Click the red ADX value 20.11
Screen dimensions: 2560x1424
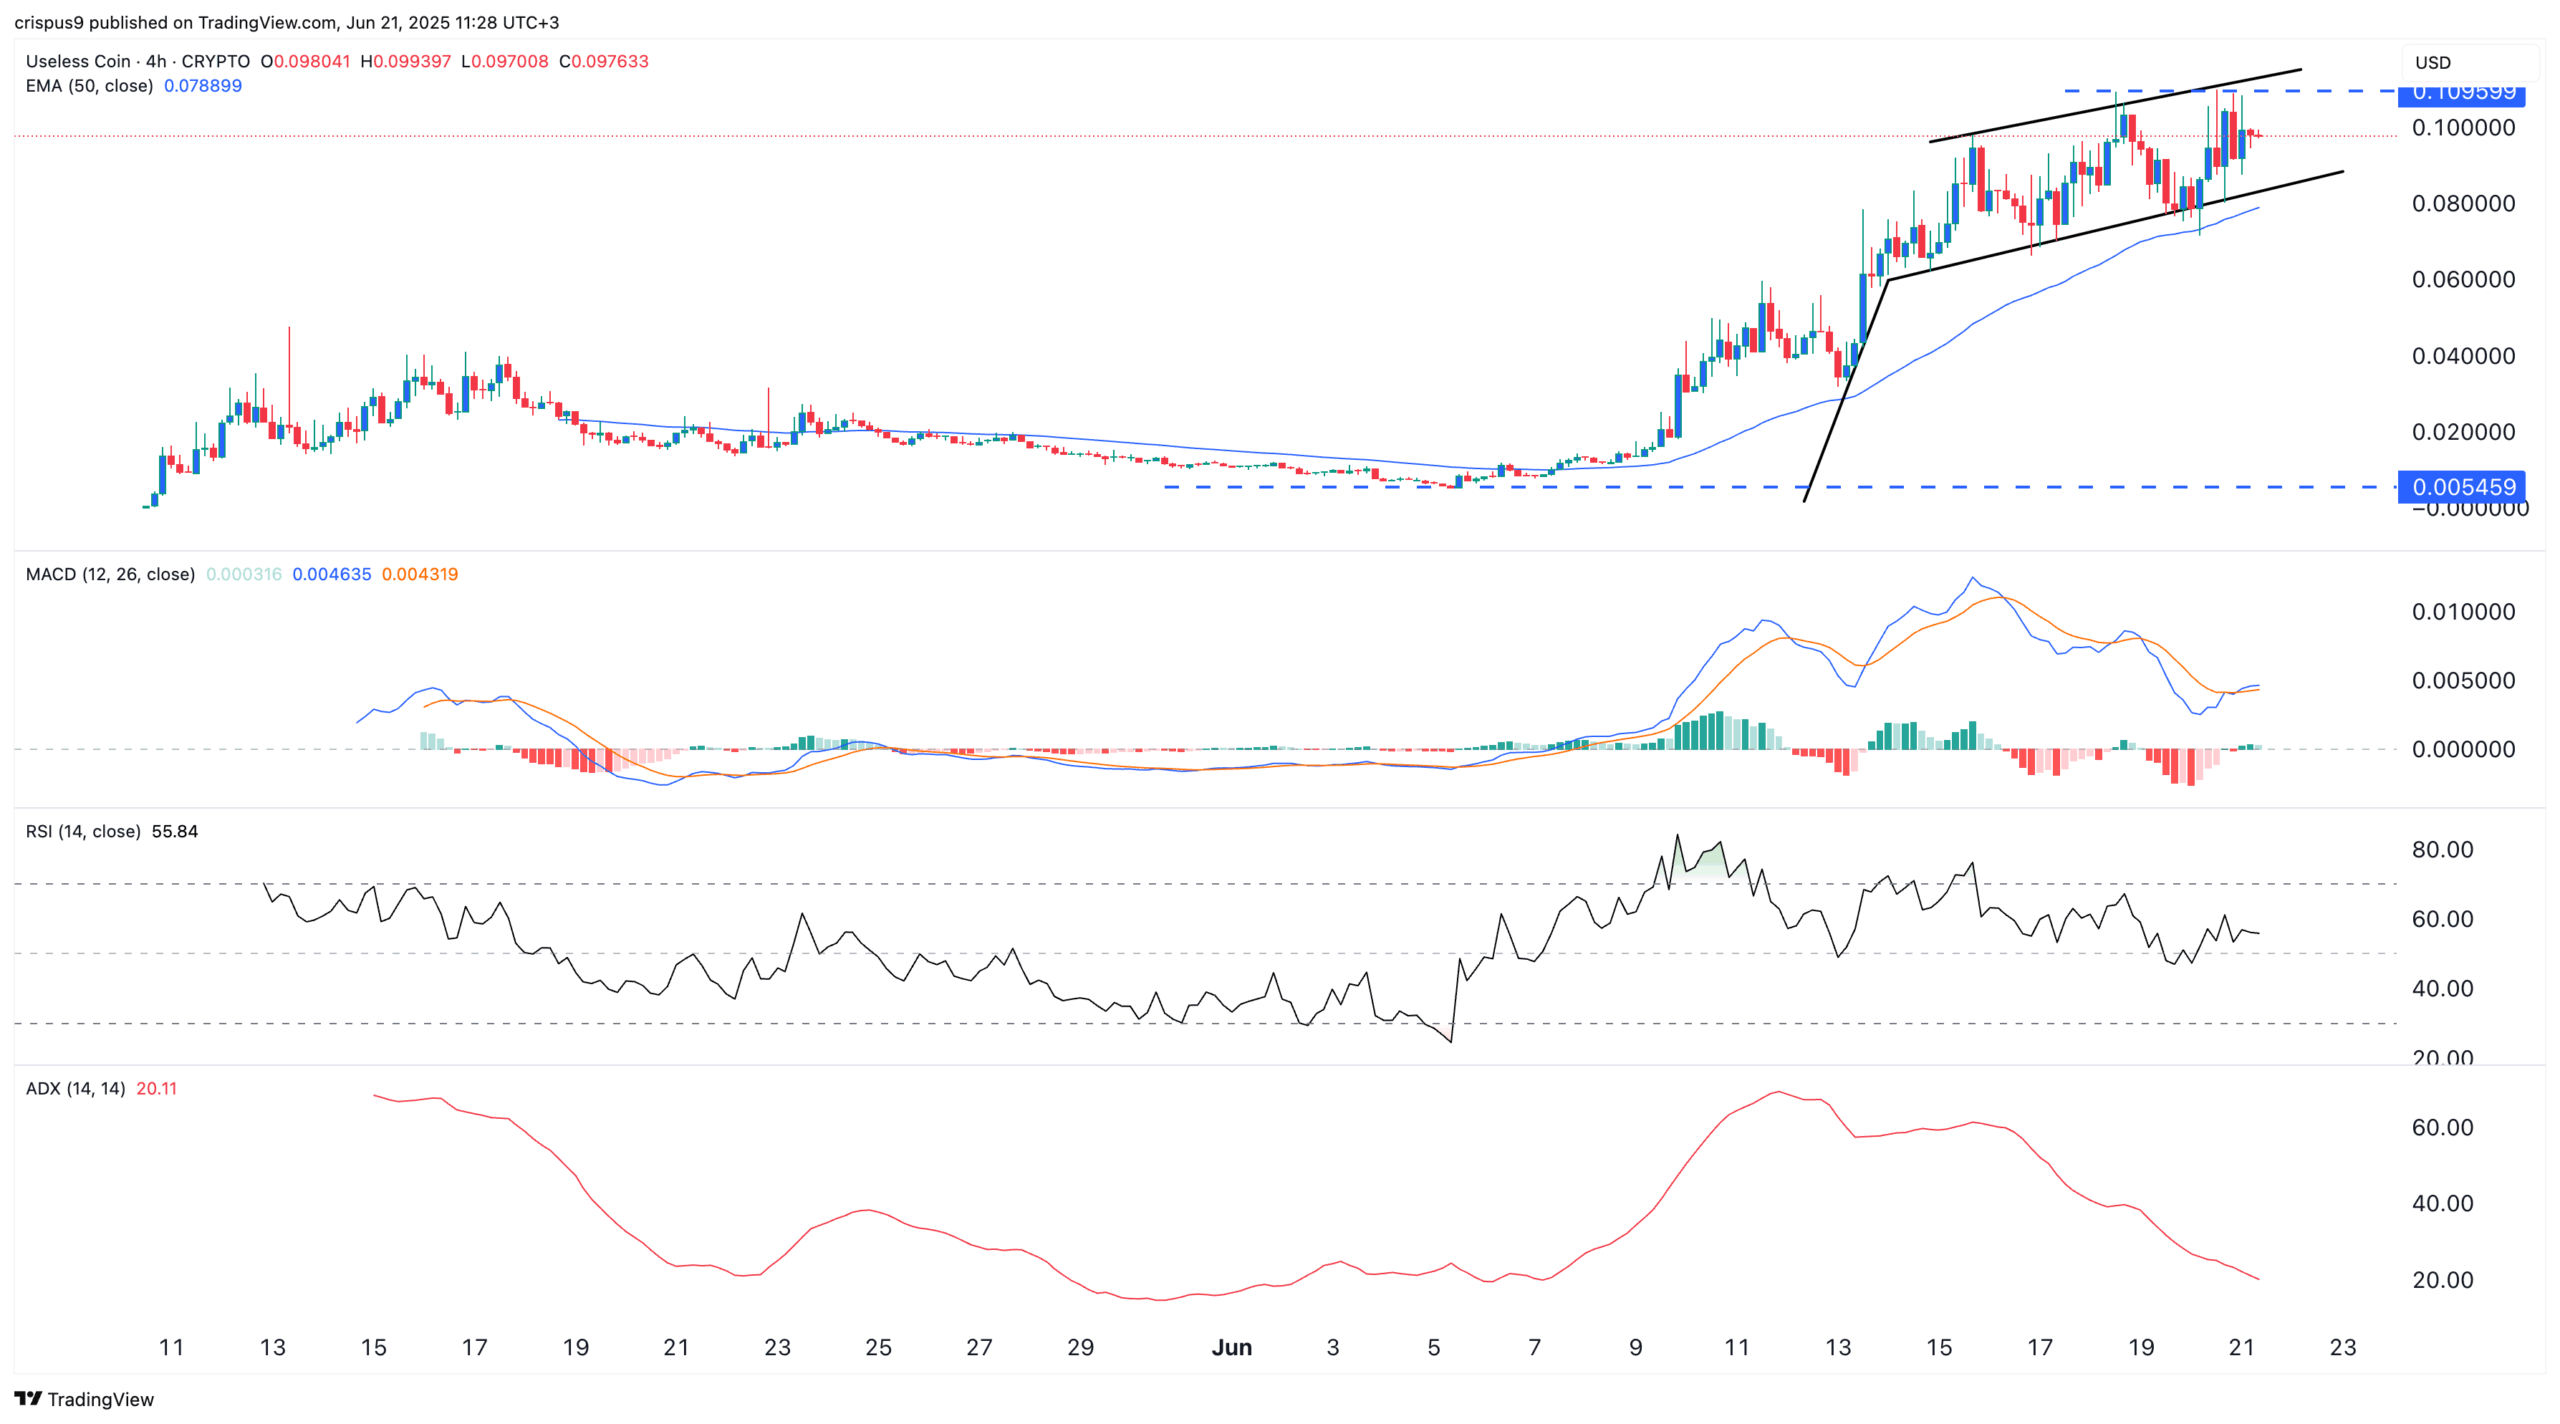(x=157, y=1088)
